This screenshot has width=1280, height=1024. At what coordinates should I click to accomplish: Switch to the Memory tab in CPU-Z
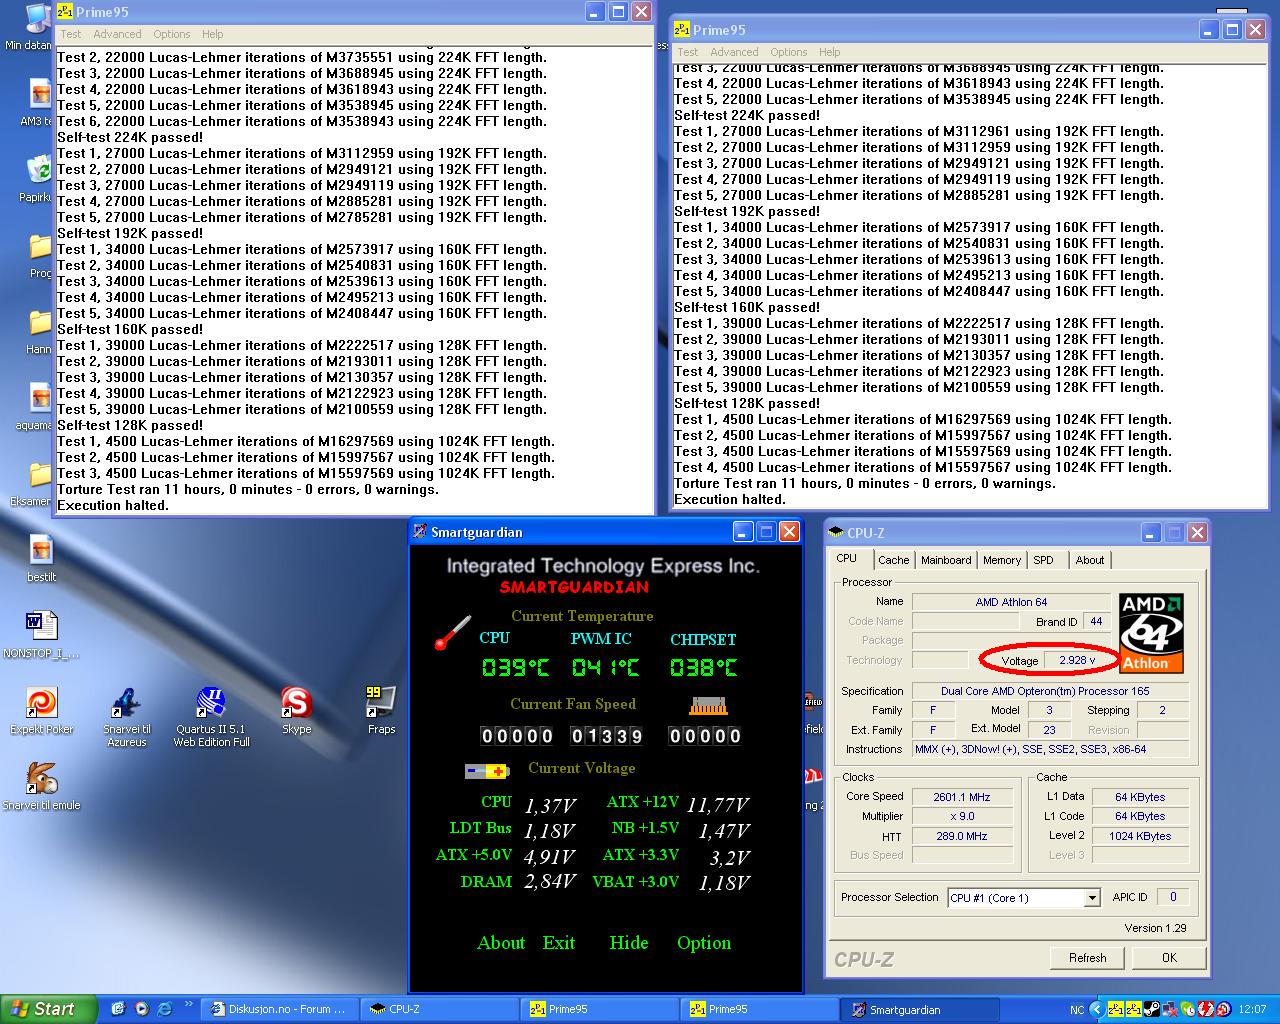coord(1002,560)
